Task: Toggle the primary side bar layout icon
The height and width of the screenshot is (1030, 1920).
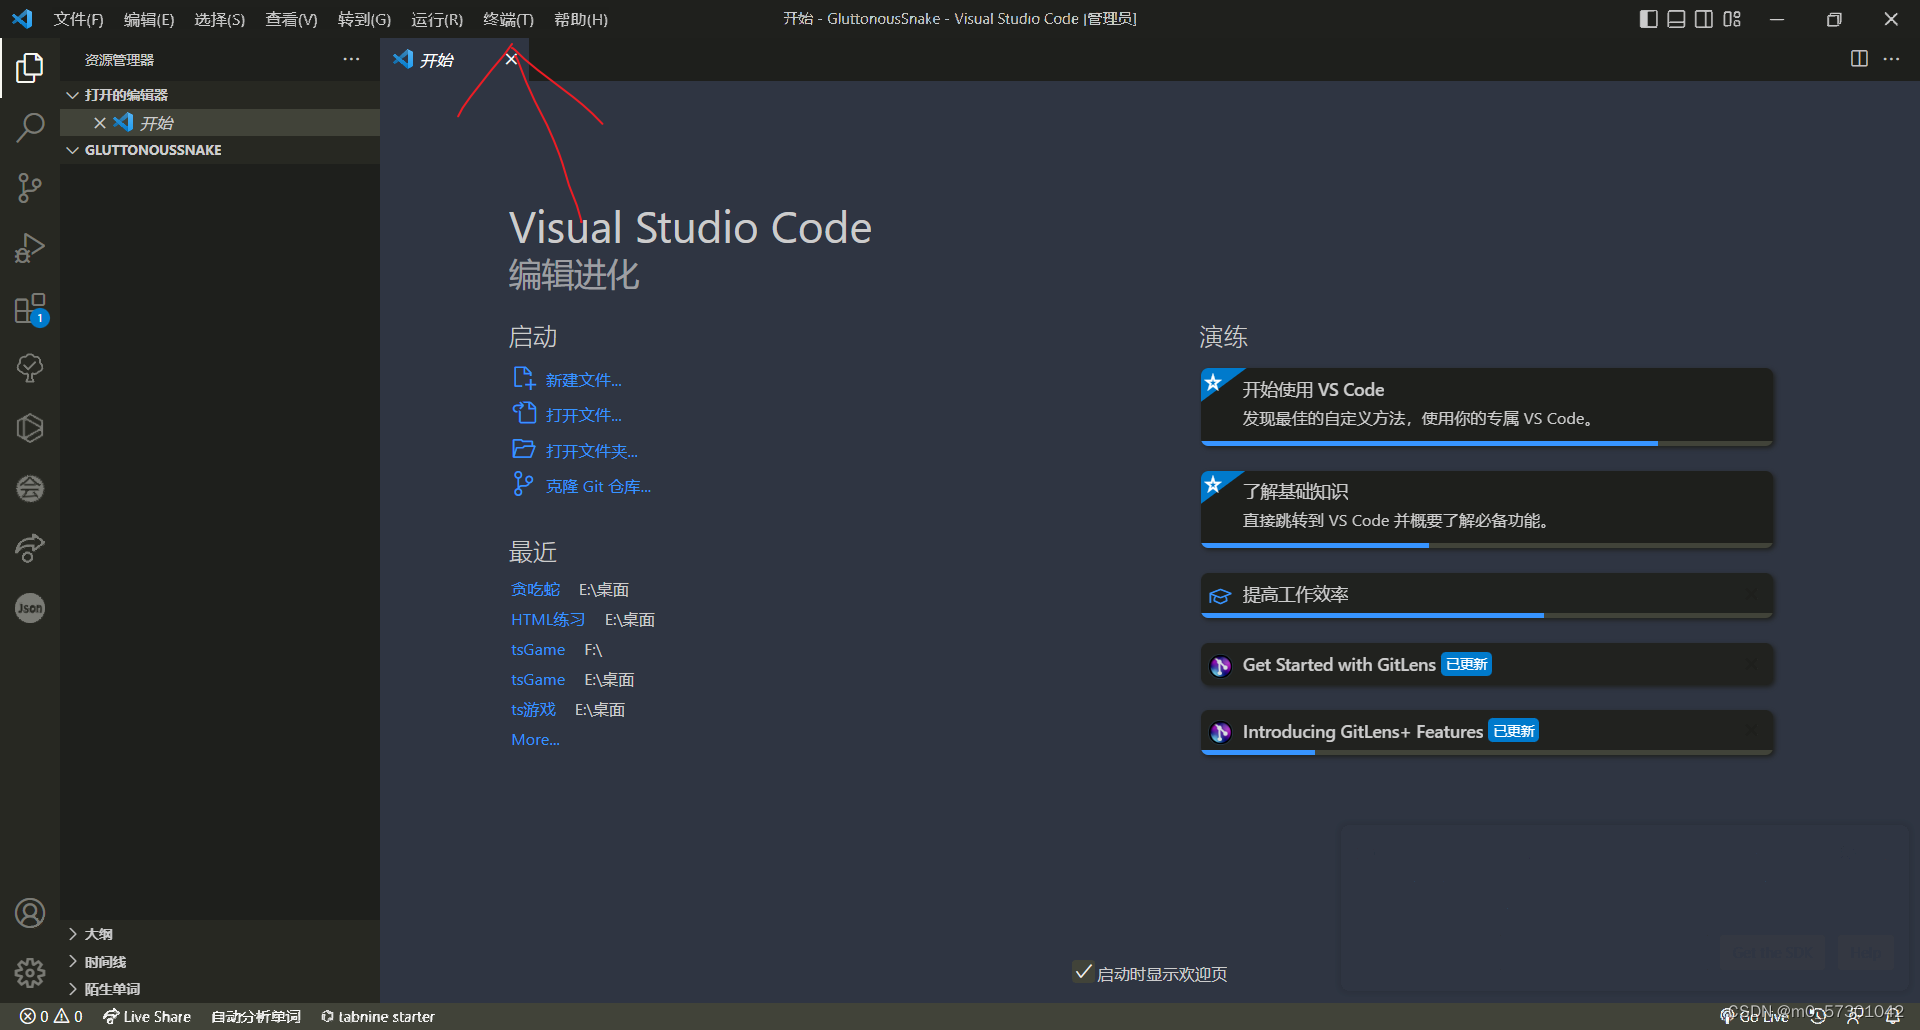Action: [x=1648, y=19]
